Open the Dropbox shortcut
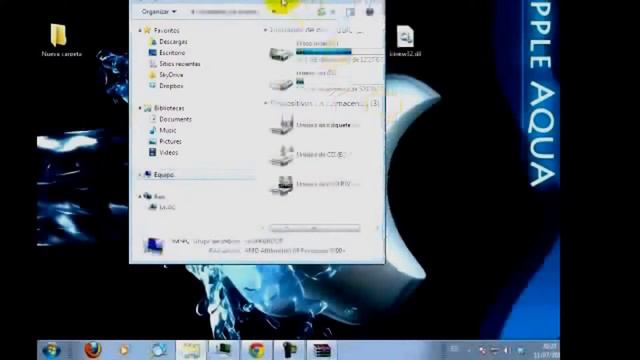The image size is (640, 360). click(171, 86)
